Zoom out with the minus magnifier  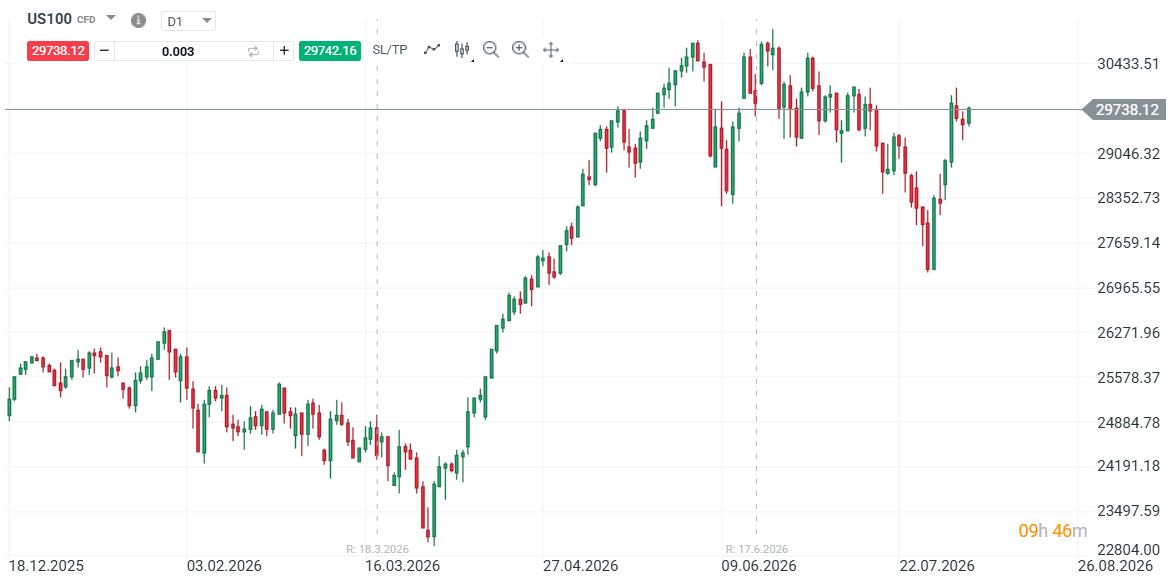pyautogui.click(x=491, y=49)
